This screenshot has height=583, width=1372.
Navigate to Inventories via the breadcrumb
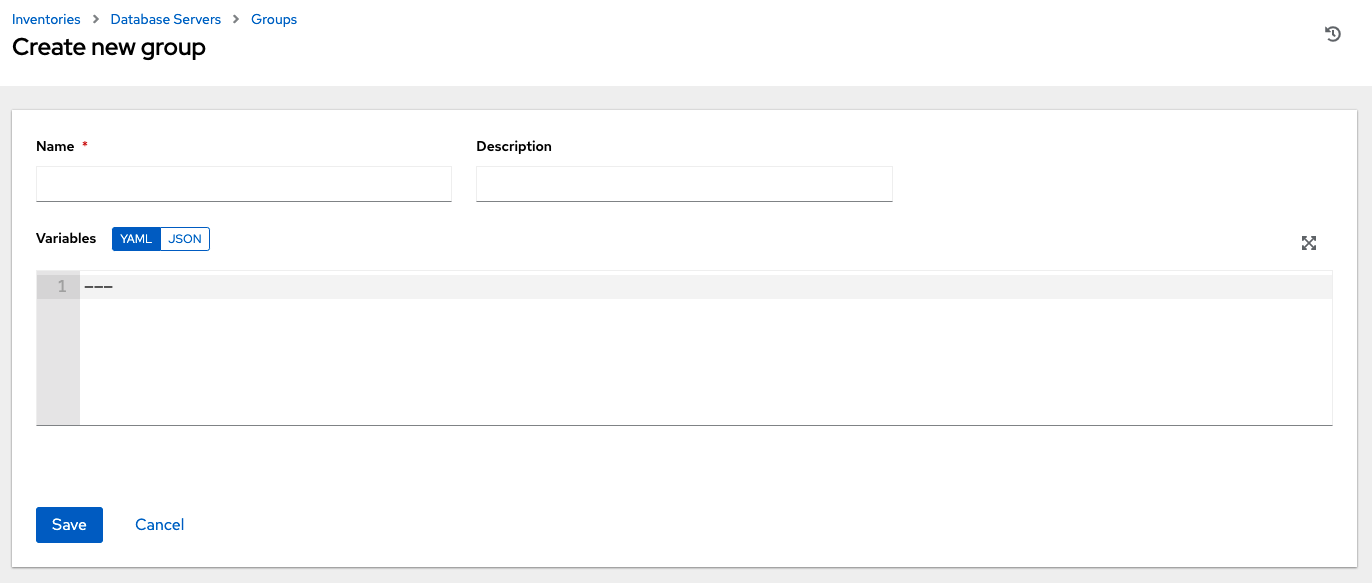click(46, 18)
